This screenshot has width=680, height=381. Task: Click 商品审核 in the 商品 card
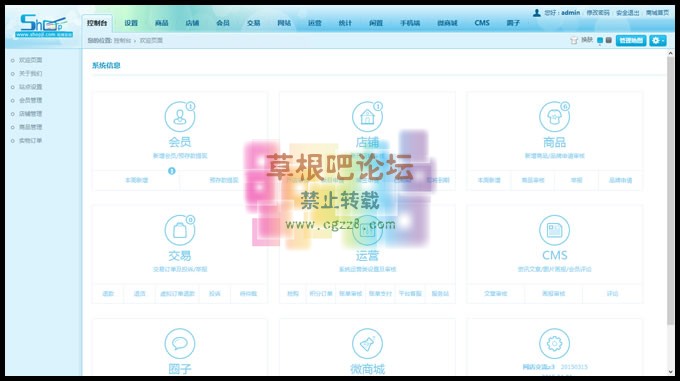(x=533, y=180)
